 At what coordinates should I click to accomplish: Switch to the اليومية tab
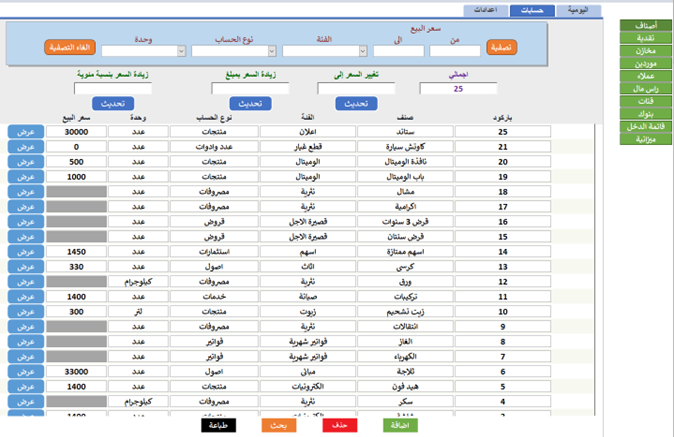point(578,10)
